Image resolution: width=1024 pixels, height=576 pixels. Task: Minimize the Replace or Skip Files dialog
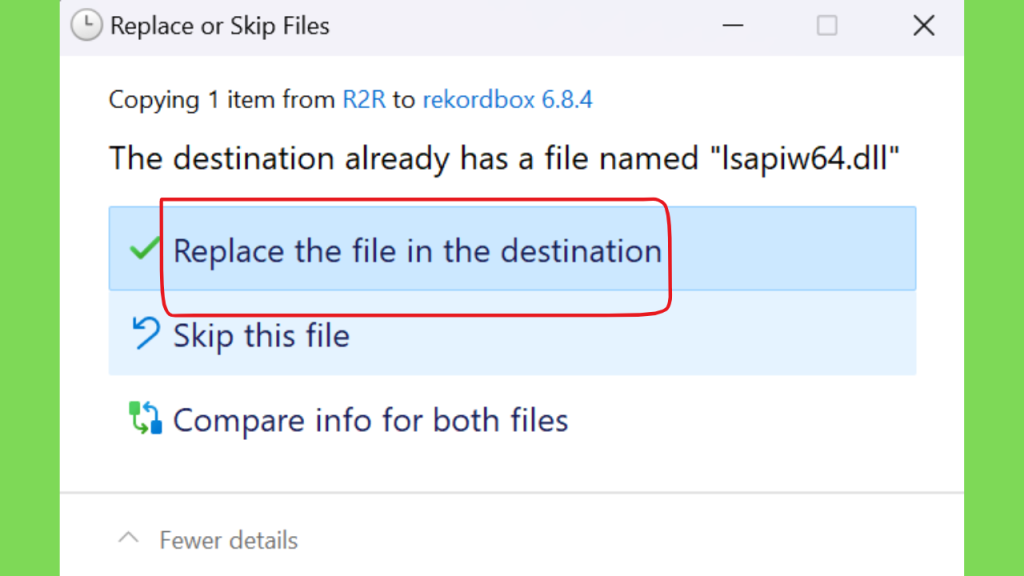tap(733, 25)
